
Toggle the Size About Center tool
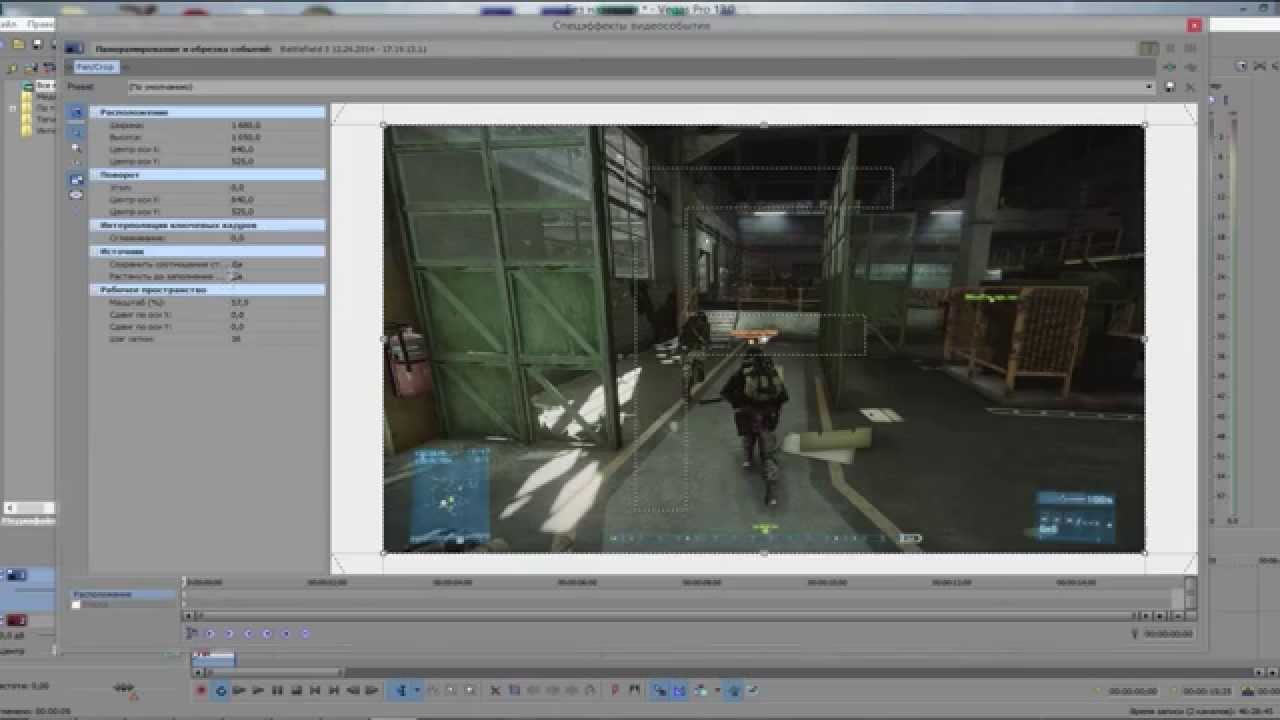pyautogui.click(x=76, y=195)
